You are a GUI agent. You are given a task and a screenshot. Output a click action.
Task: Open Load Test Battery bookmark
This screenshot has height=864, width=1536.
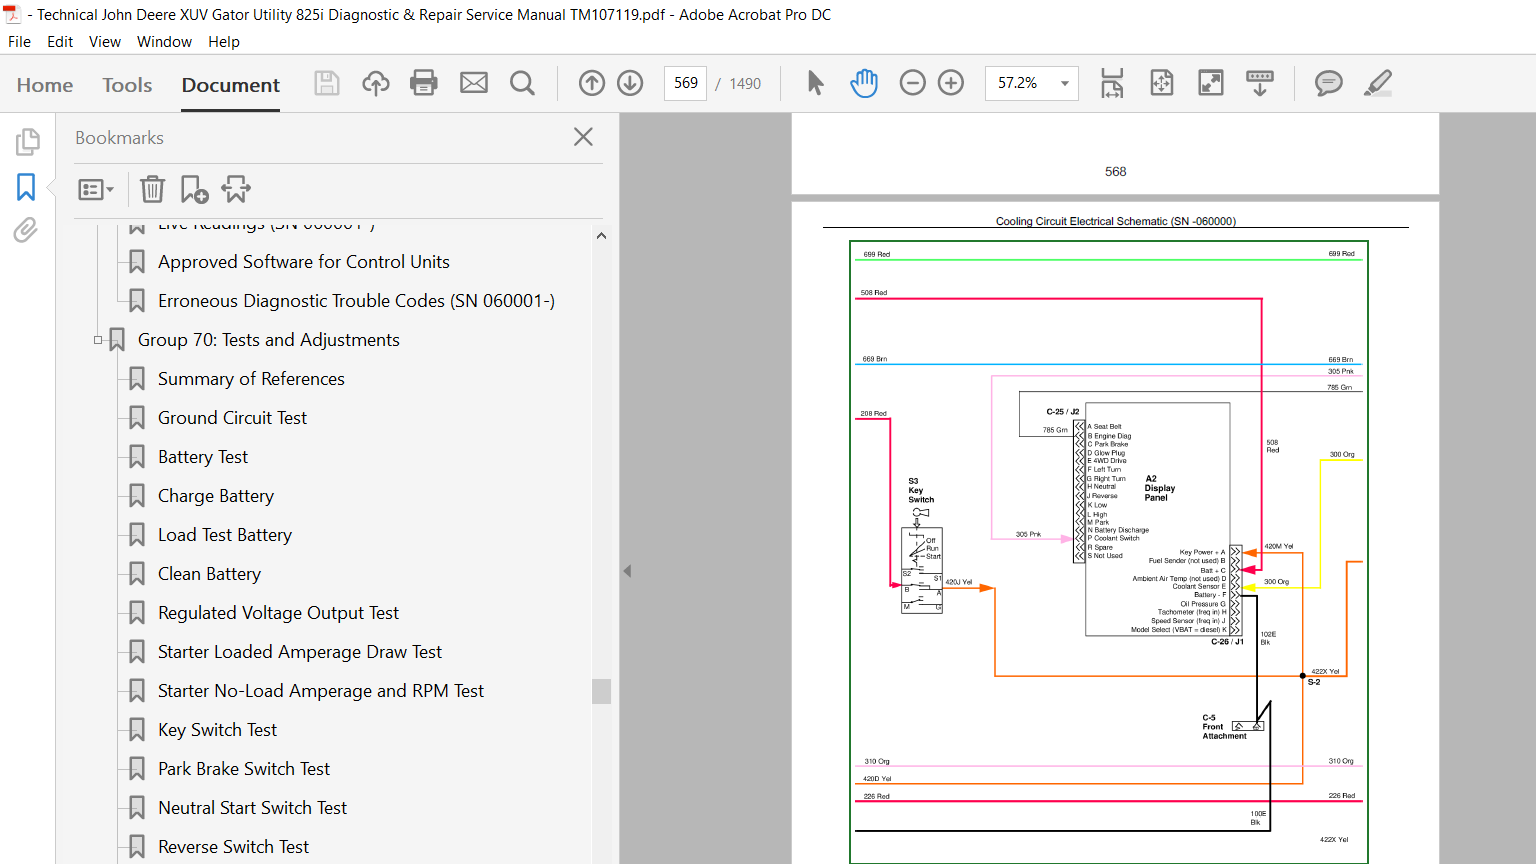click(225, 535)
